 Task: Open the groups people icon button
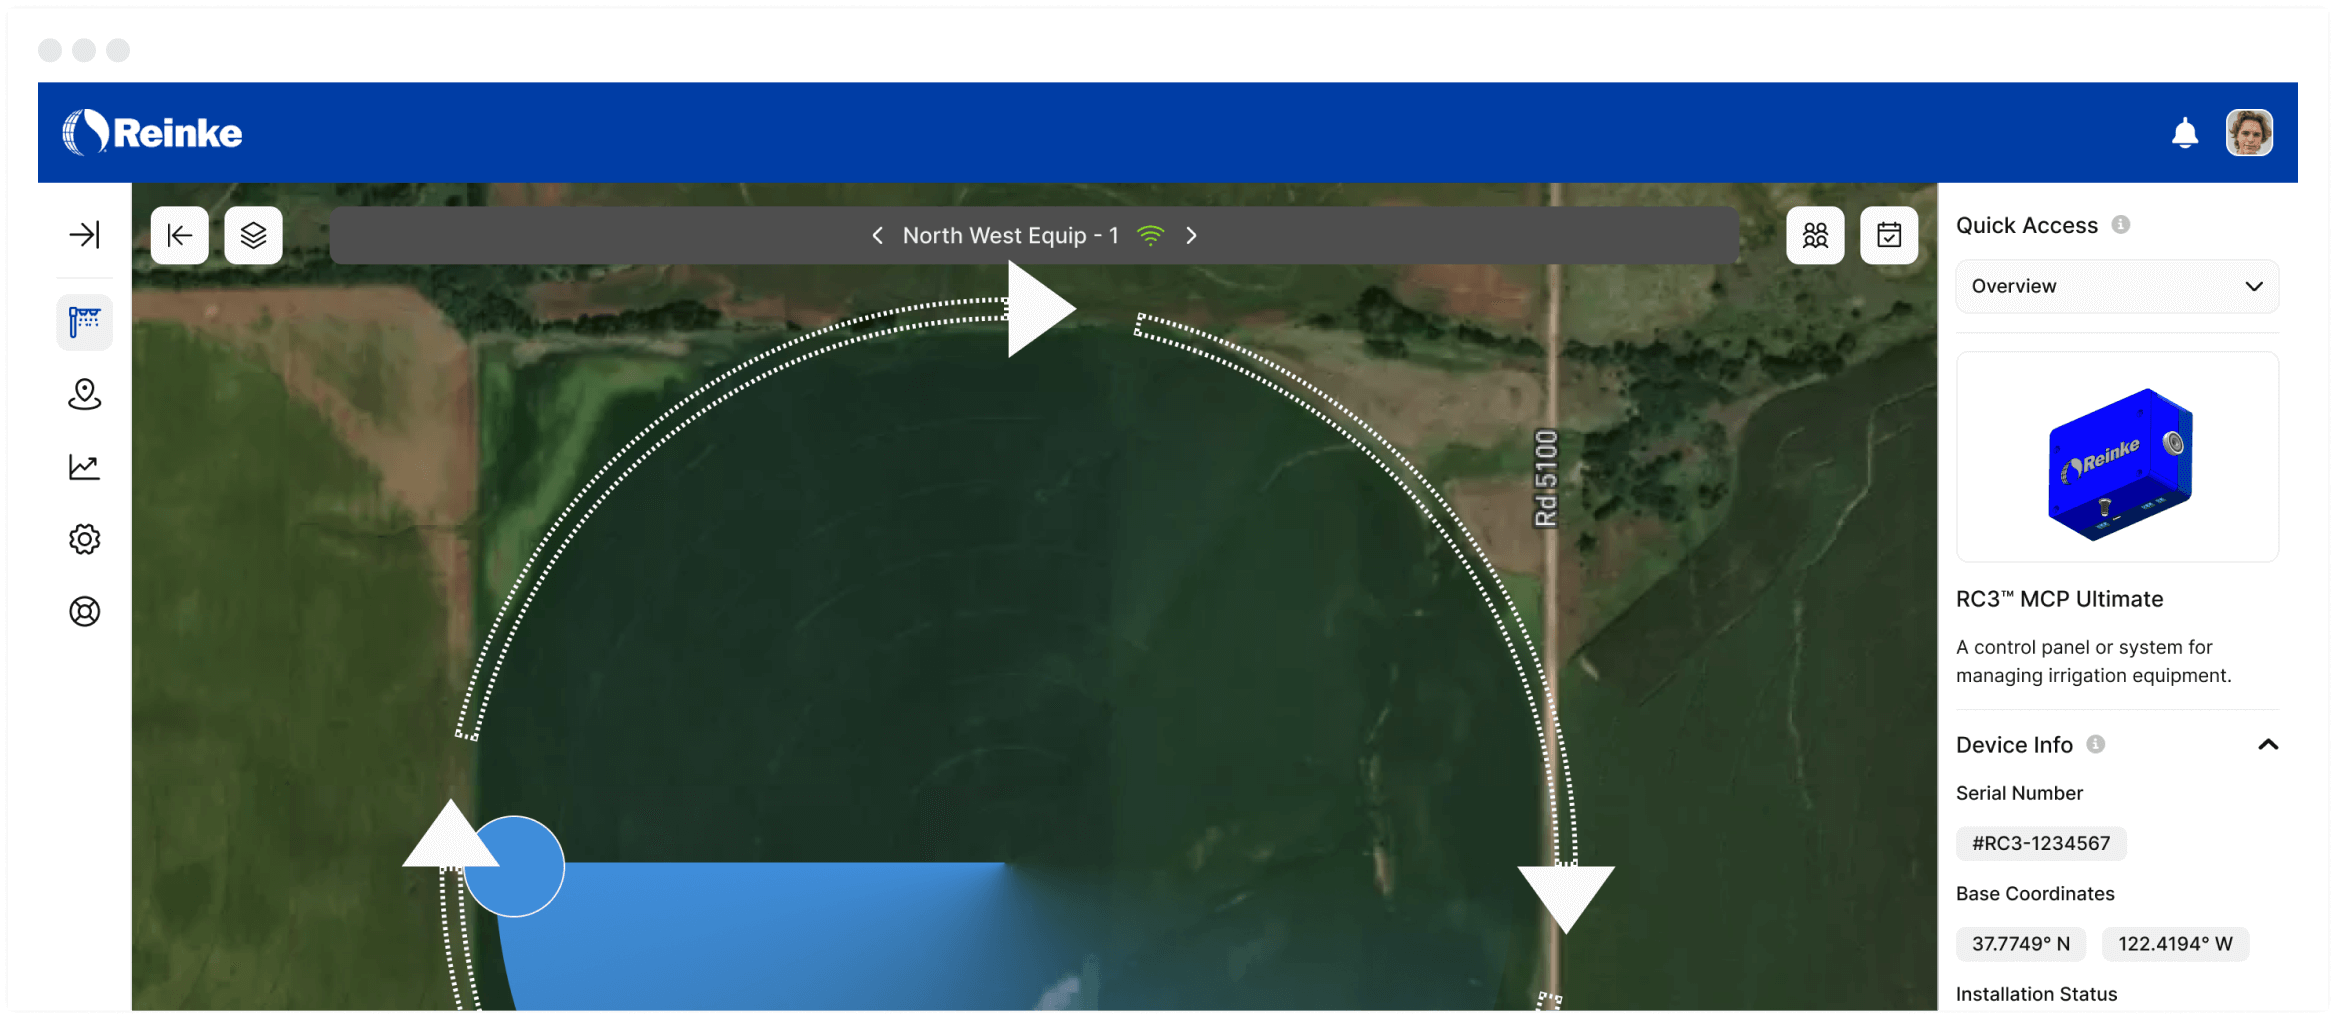tap(1816, 235)
